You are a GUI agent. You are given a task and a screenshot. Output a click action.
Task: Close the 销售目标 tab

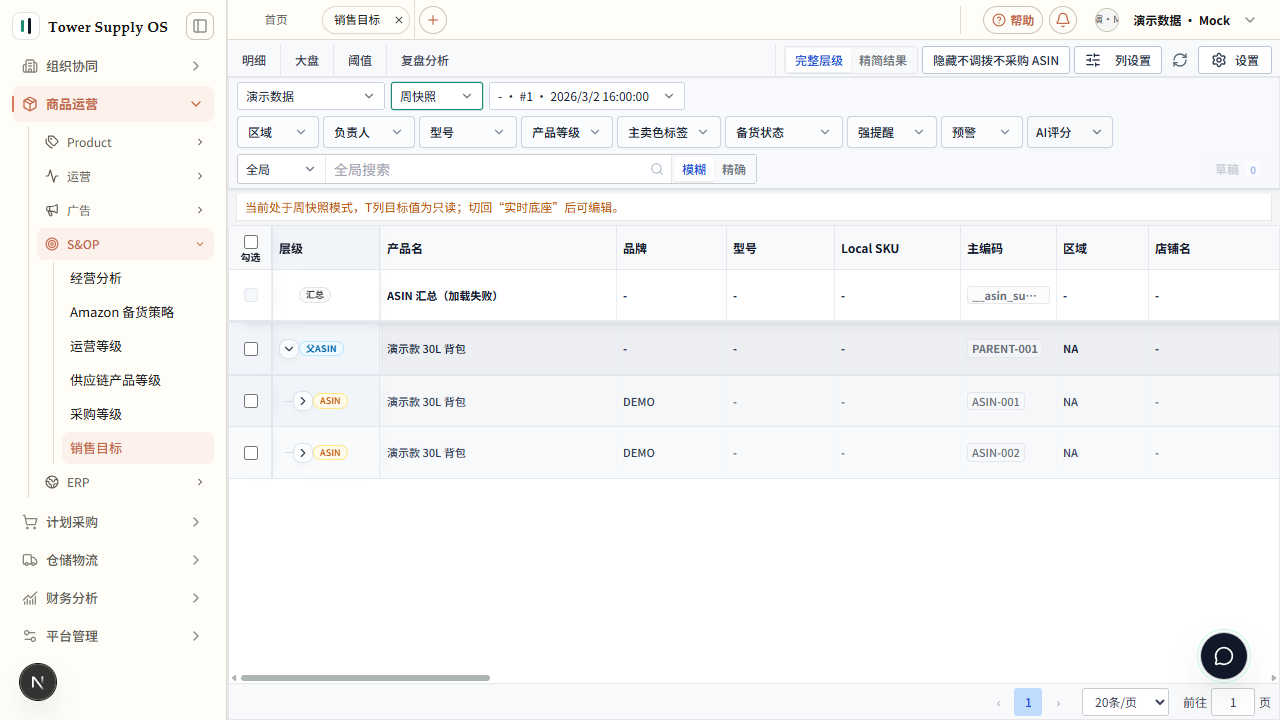pos(399,20)
